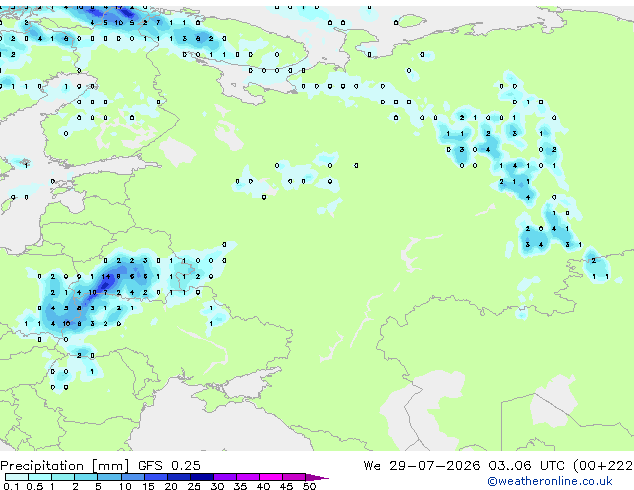The width and height of the screenshot is (634, 490).
Task: Click the legend label '25'
Action: coord(194,486)
